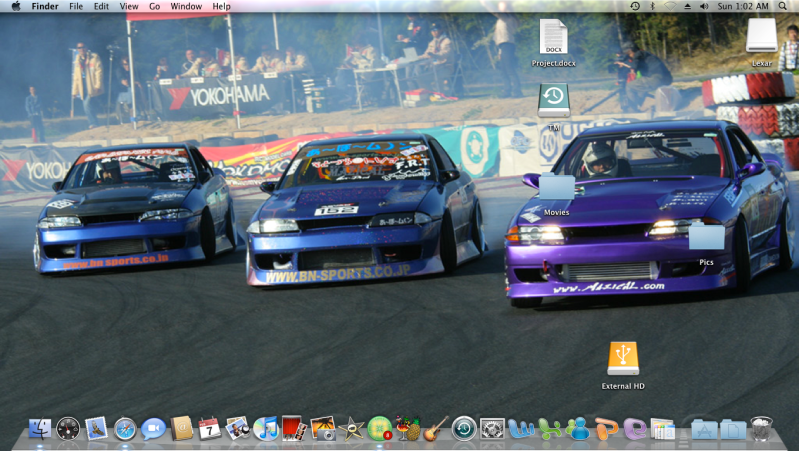Open Finder from the Dock
799x451 pixels.
(x=40, y=428)
